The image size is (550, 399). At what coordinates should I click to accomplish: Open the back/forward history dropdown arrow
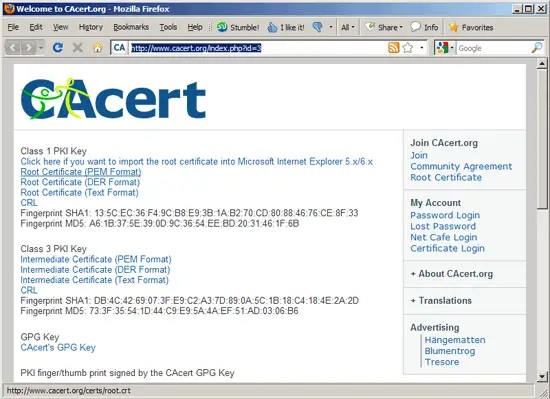tap(41, 47)
